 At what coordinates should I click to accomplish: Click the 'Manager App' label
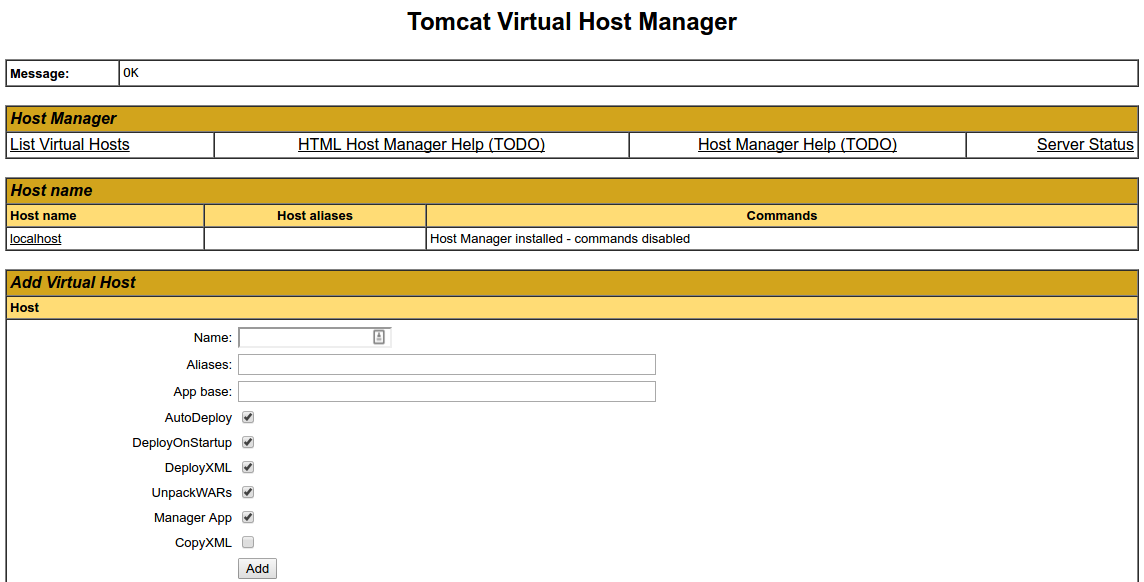[193, 518]
